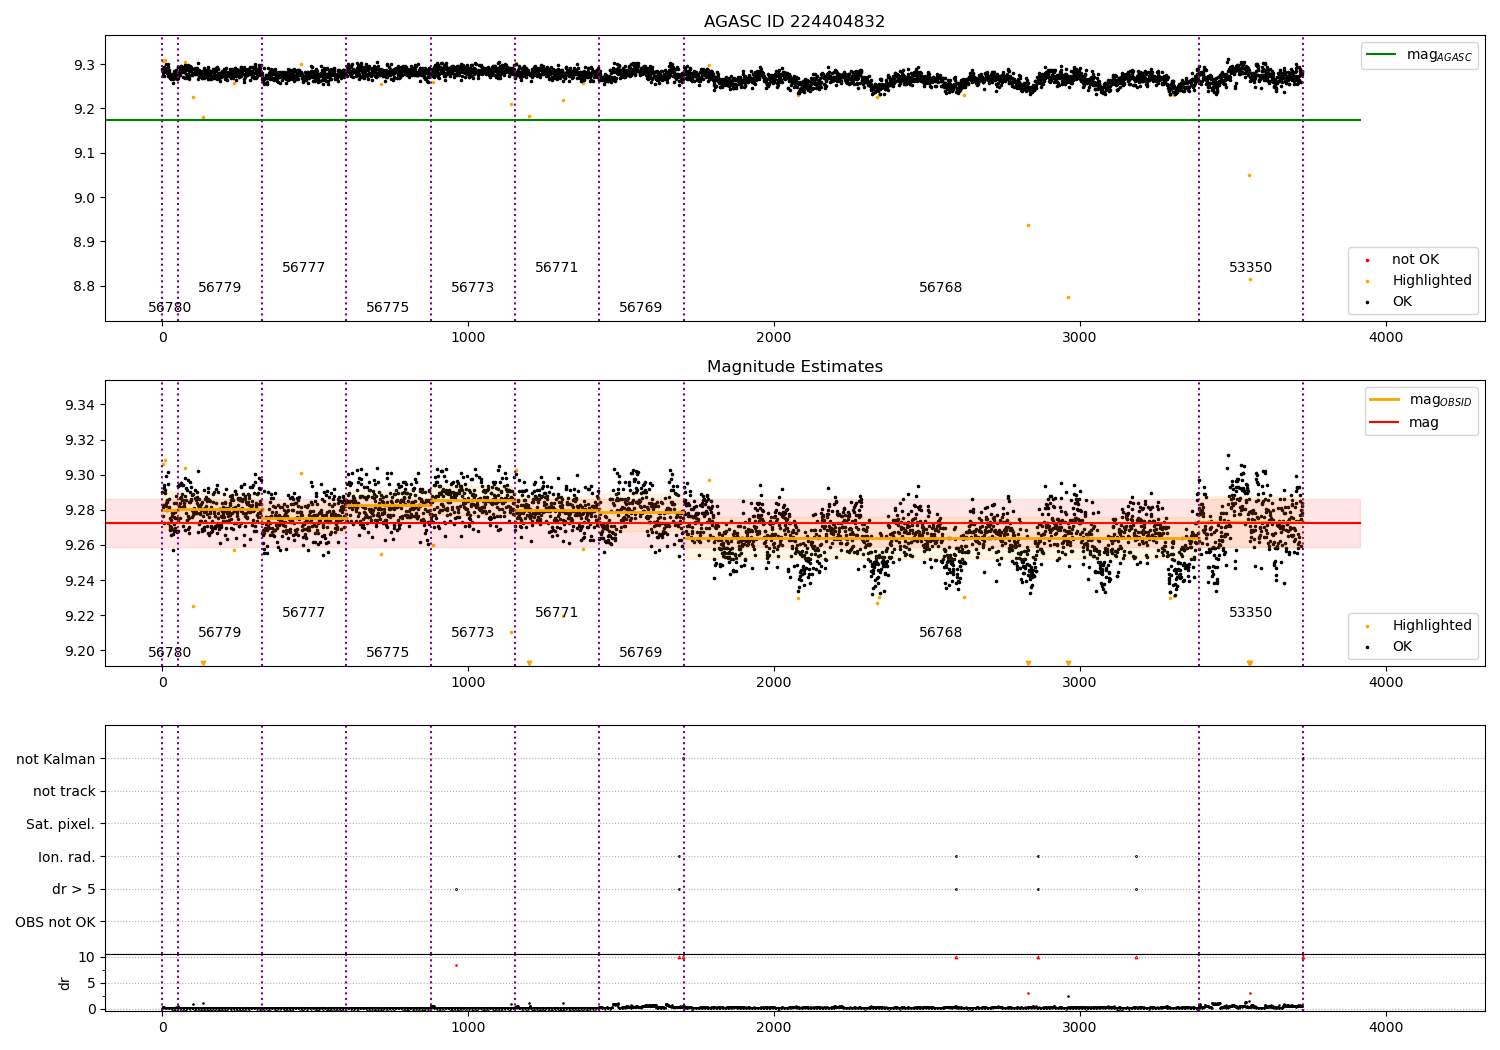Click the "dr" y-axis label in the bottom plot
Viewport: 1500px width, 1050px height.
65,983
